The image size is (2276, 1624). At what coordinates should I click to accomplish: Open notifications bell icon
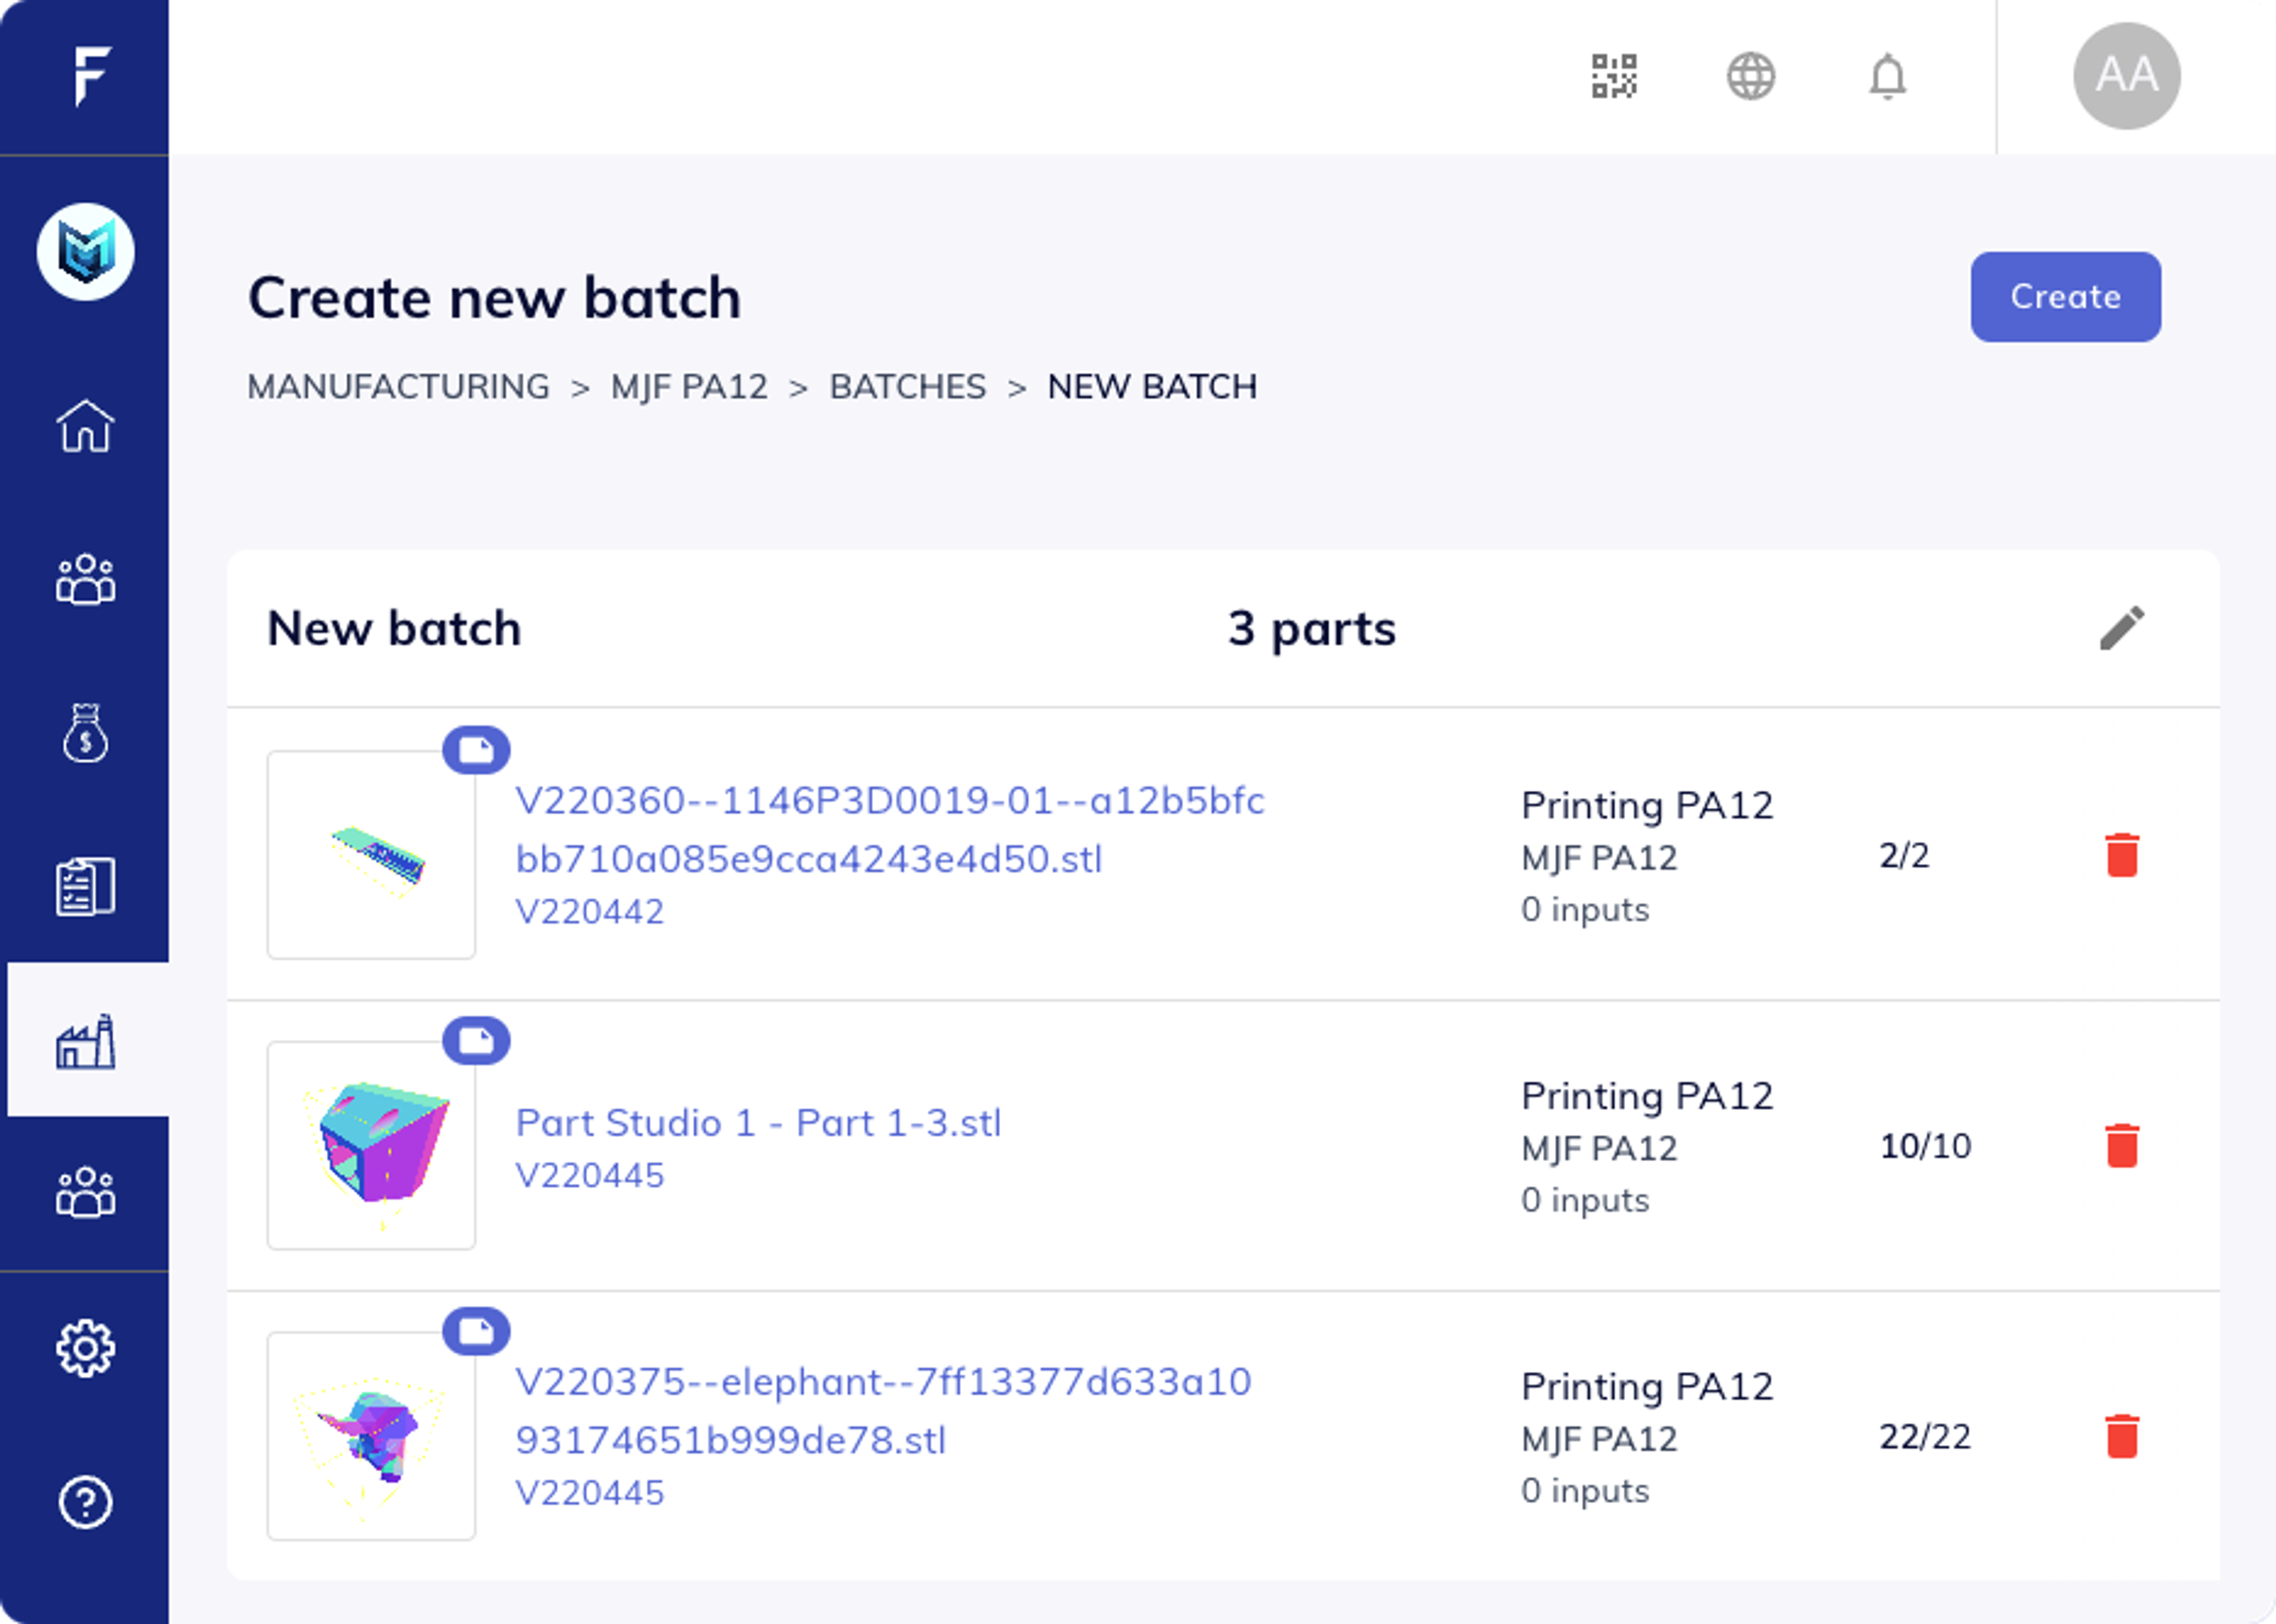coord(1887,76)
